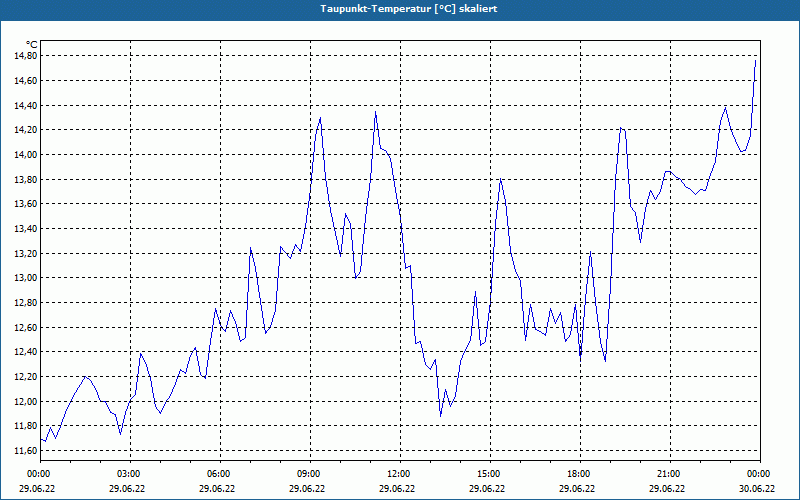Click the 09:00 time axis label
This screenshot has height=500, width=800.
click(311, 474)
